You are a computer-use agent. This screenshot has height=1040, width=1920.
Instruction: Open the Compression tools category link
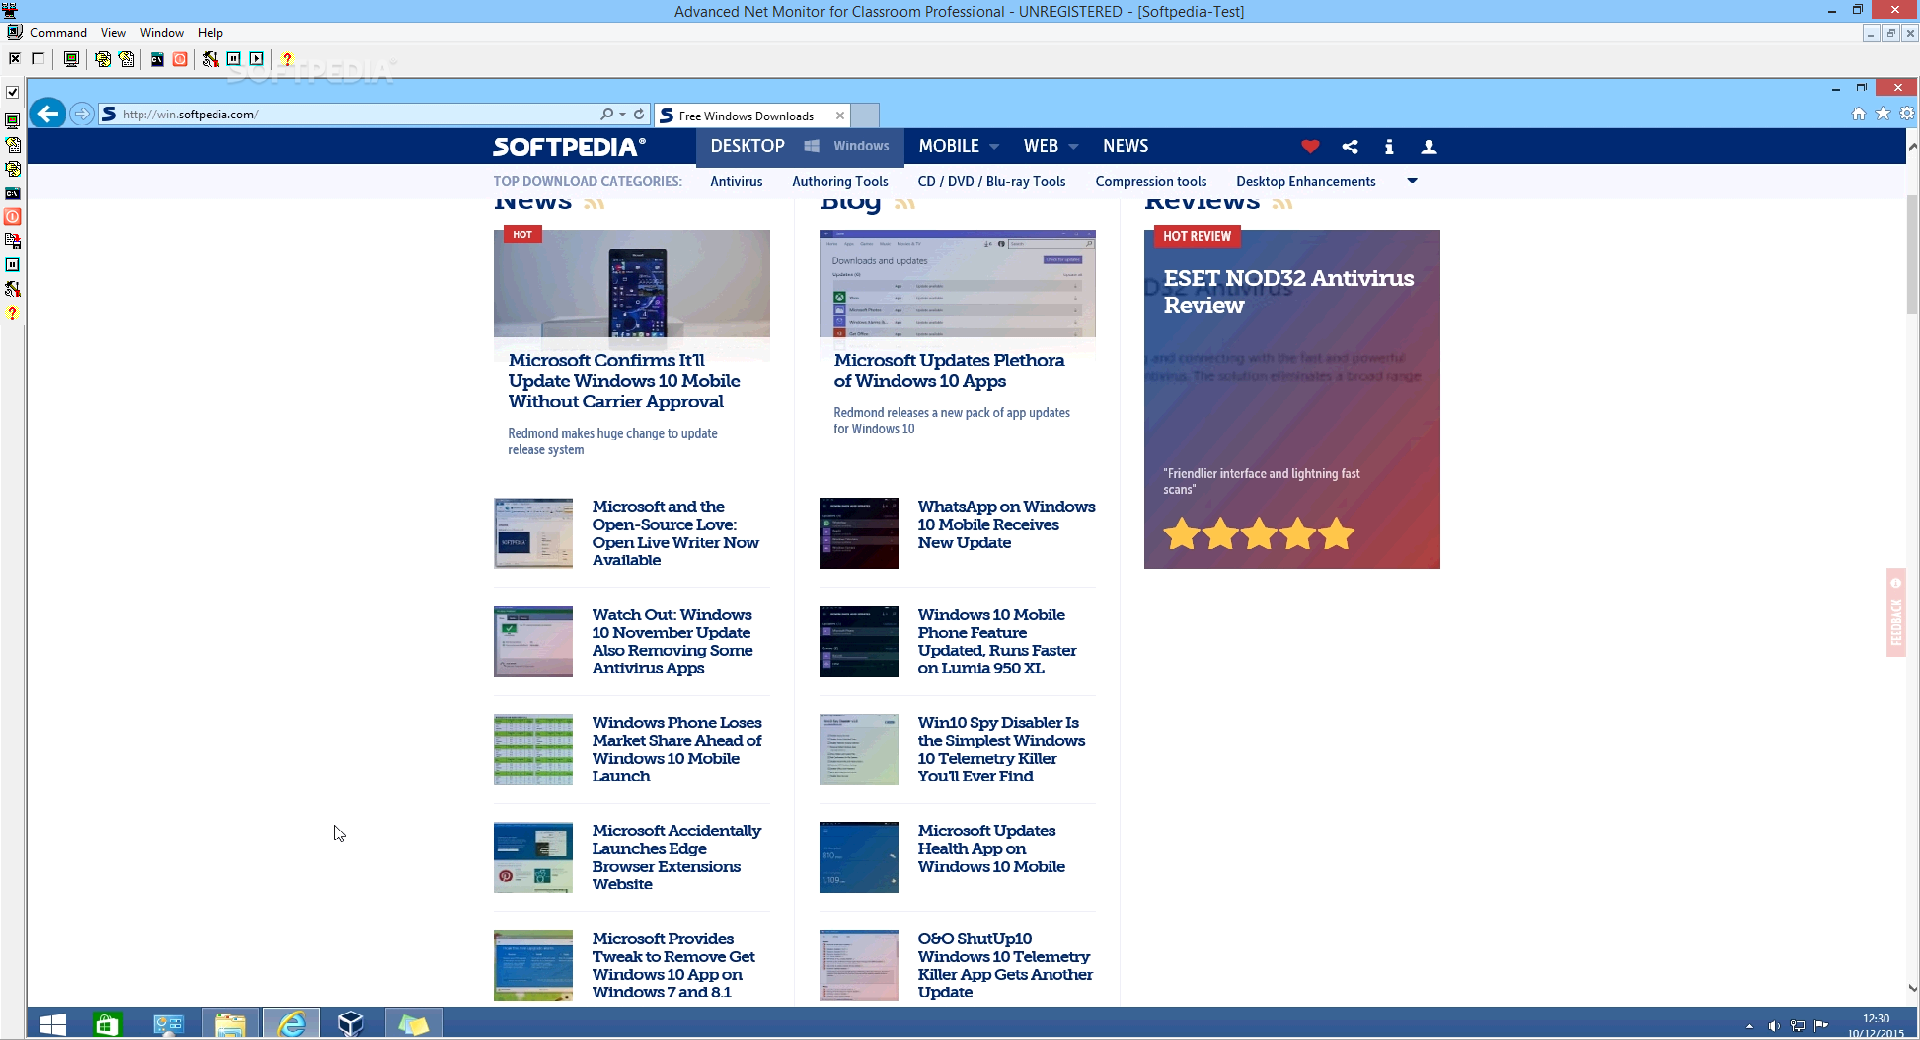(x=1150, y=181)
